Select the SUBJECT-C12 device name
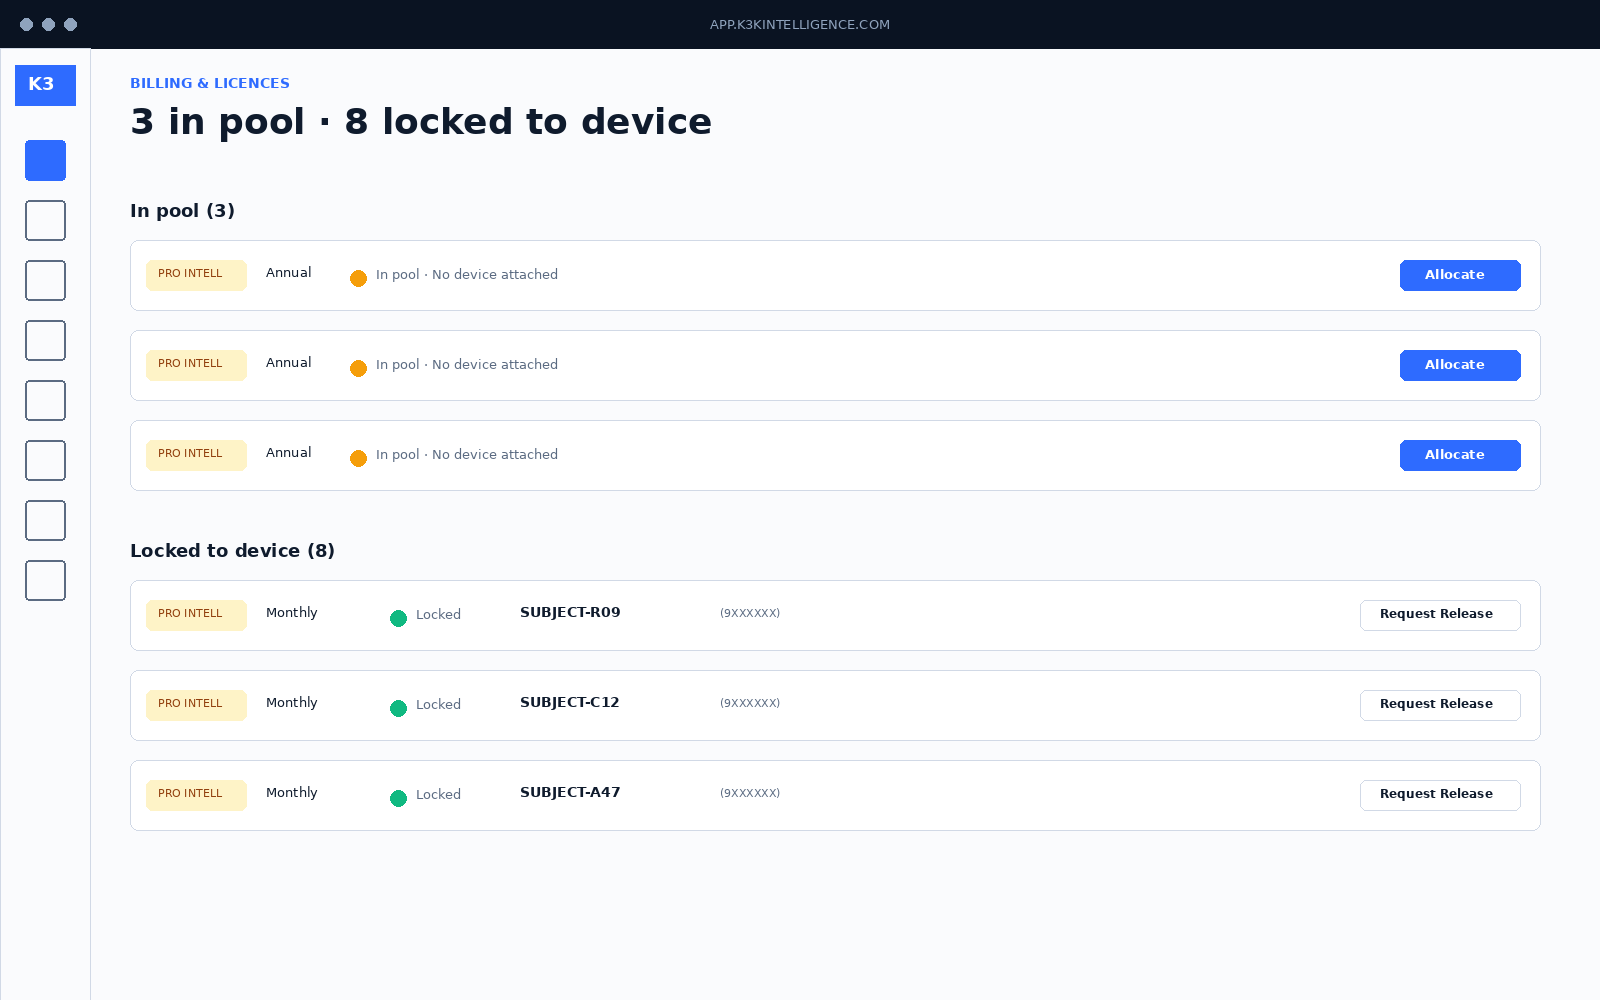 point(570,702)
